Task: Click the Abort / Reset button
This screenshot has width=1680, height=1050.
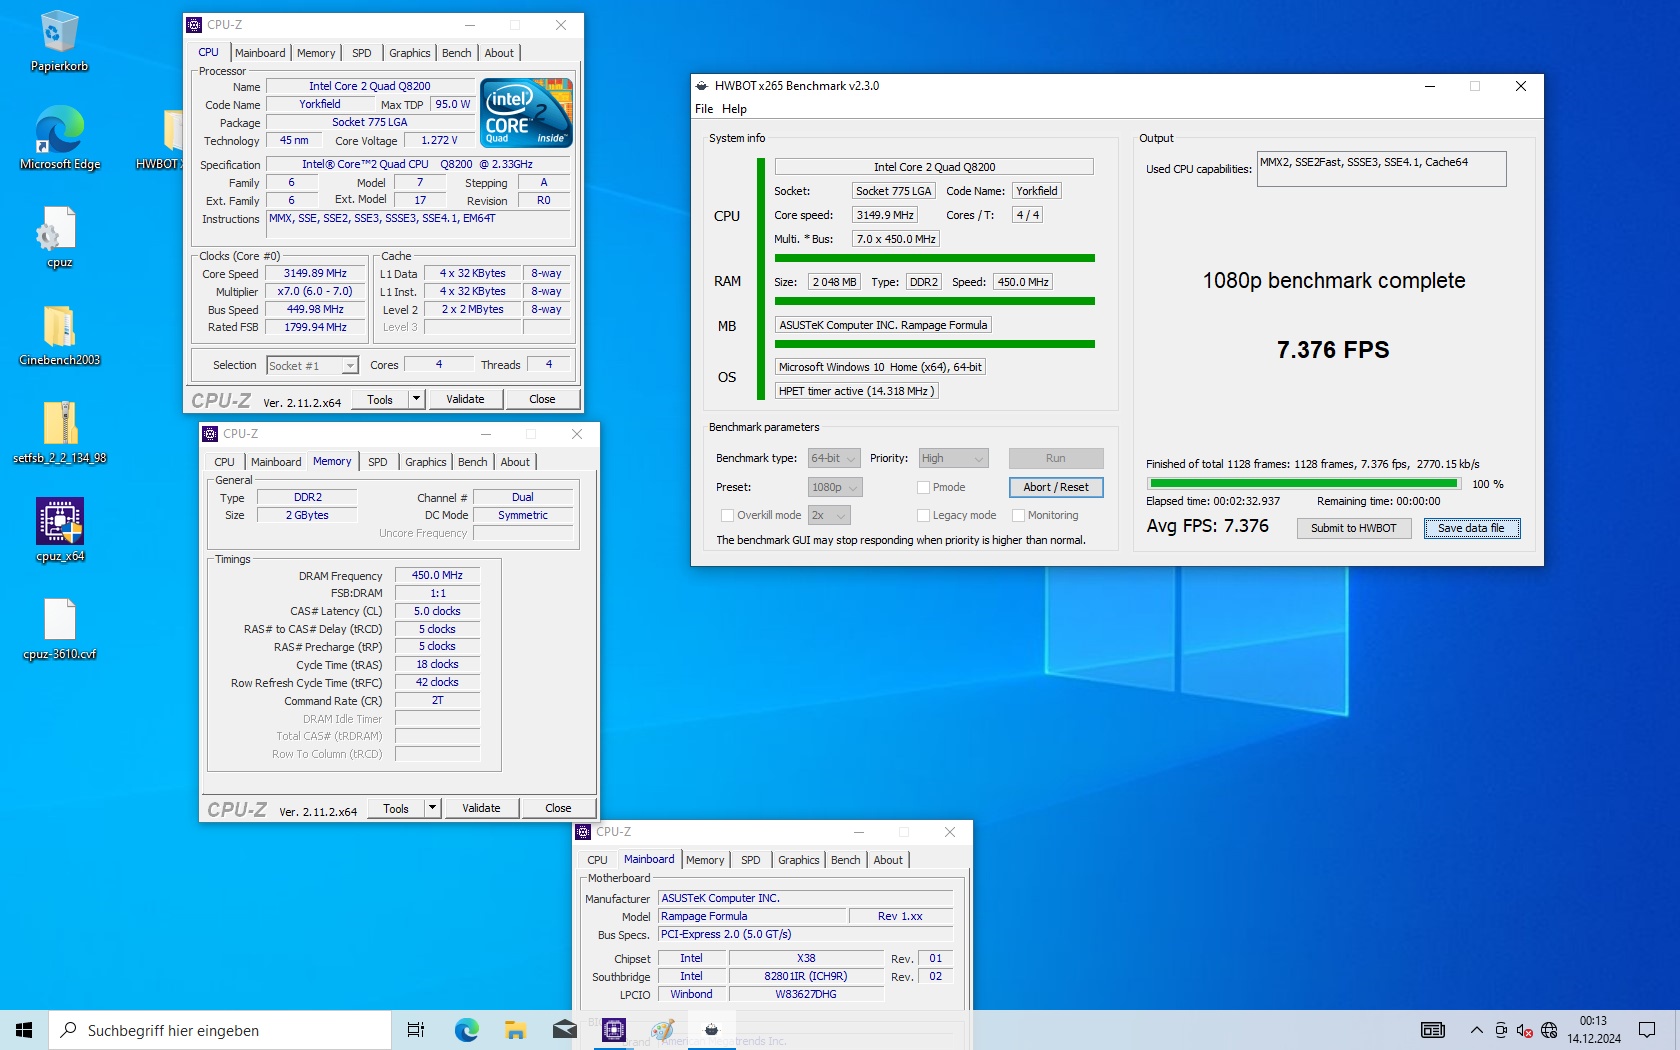Action: point(1056,487)
